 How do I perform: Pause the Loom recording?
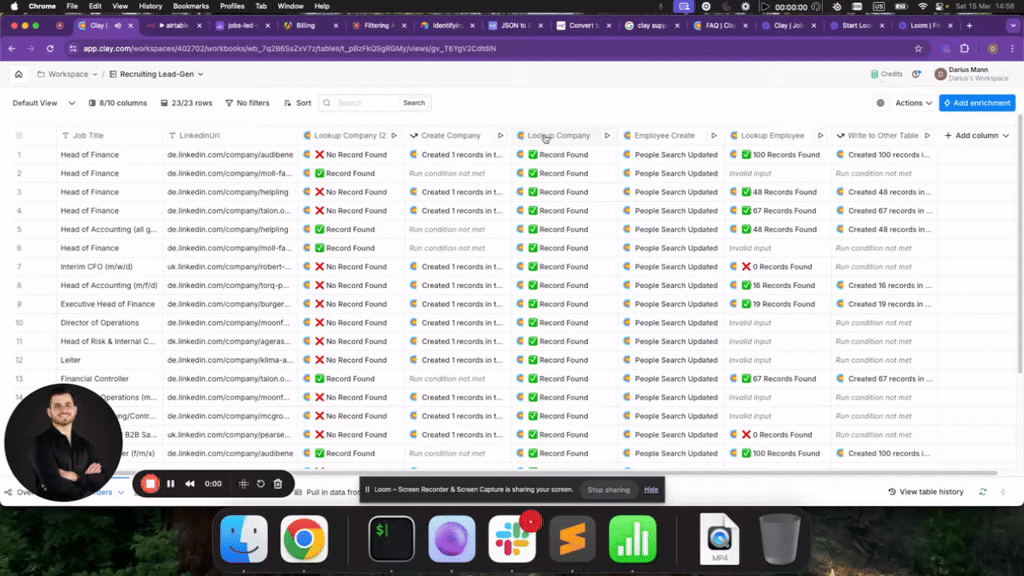171,484
